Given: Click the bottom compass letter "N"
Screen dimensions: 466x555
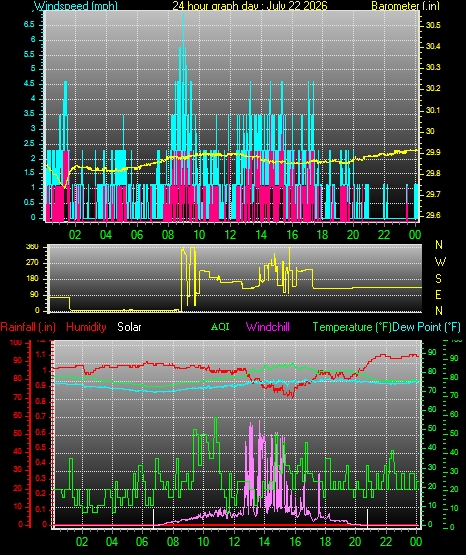Looking at the screenshot, I should 439,310.
